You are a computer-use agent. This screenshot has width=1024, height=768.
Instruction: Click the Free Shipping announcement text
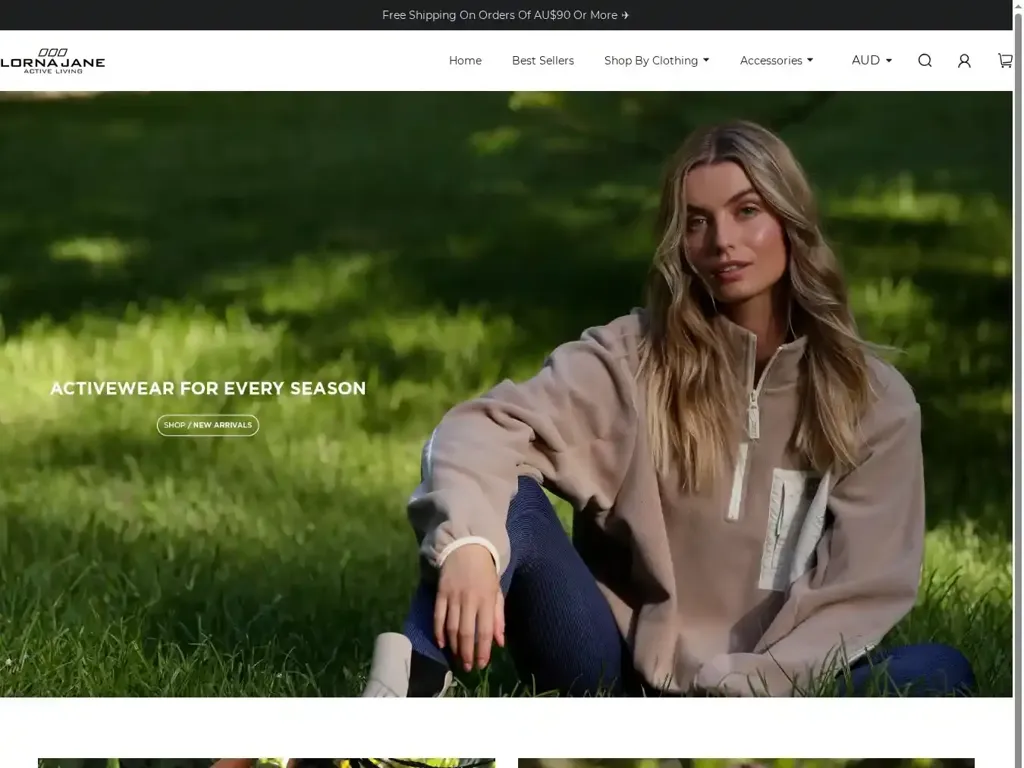pyautogui.click(x=499, y=15)
